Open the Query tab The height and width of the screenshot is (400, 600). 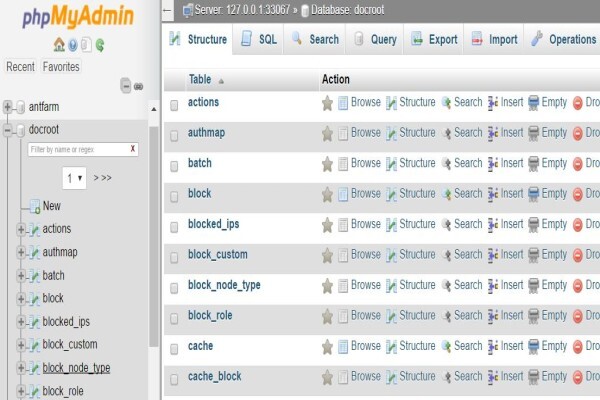point(375,39)
